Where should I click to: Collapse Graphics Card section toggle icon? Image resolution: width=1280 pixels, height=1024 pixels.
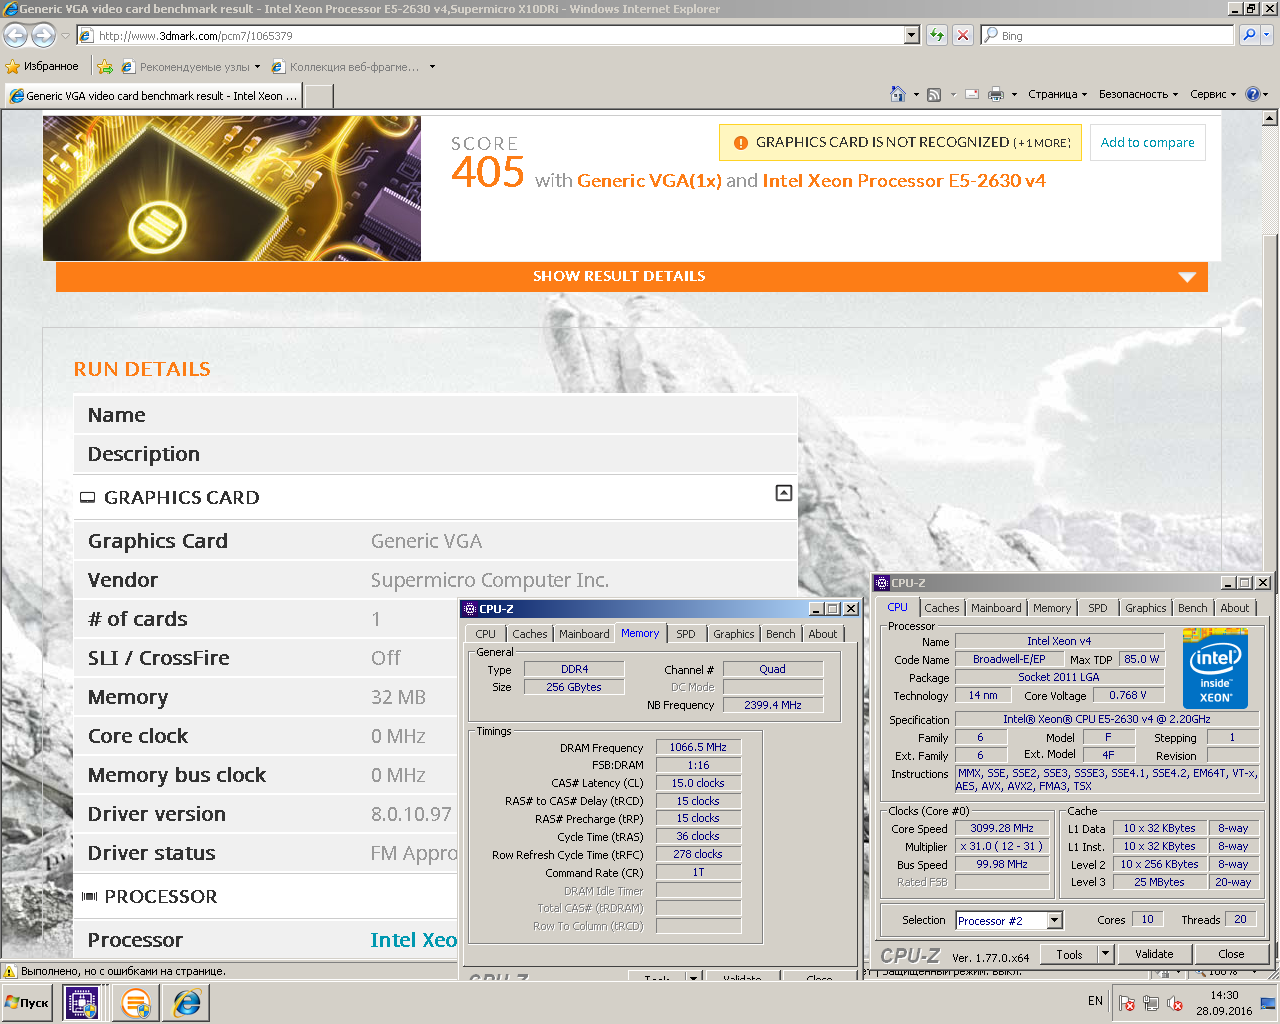coord(784,493)
